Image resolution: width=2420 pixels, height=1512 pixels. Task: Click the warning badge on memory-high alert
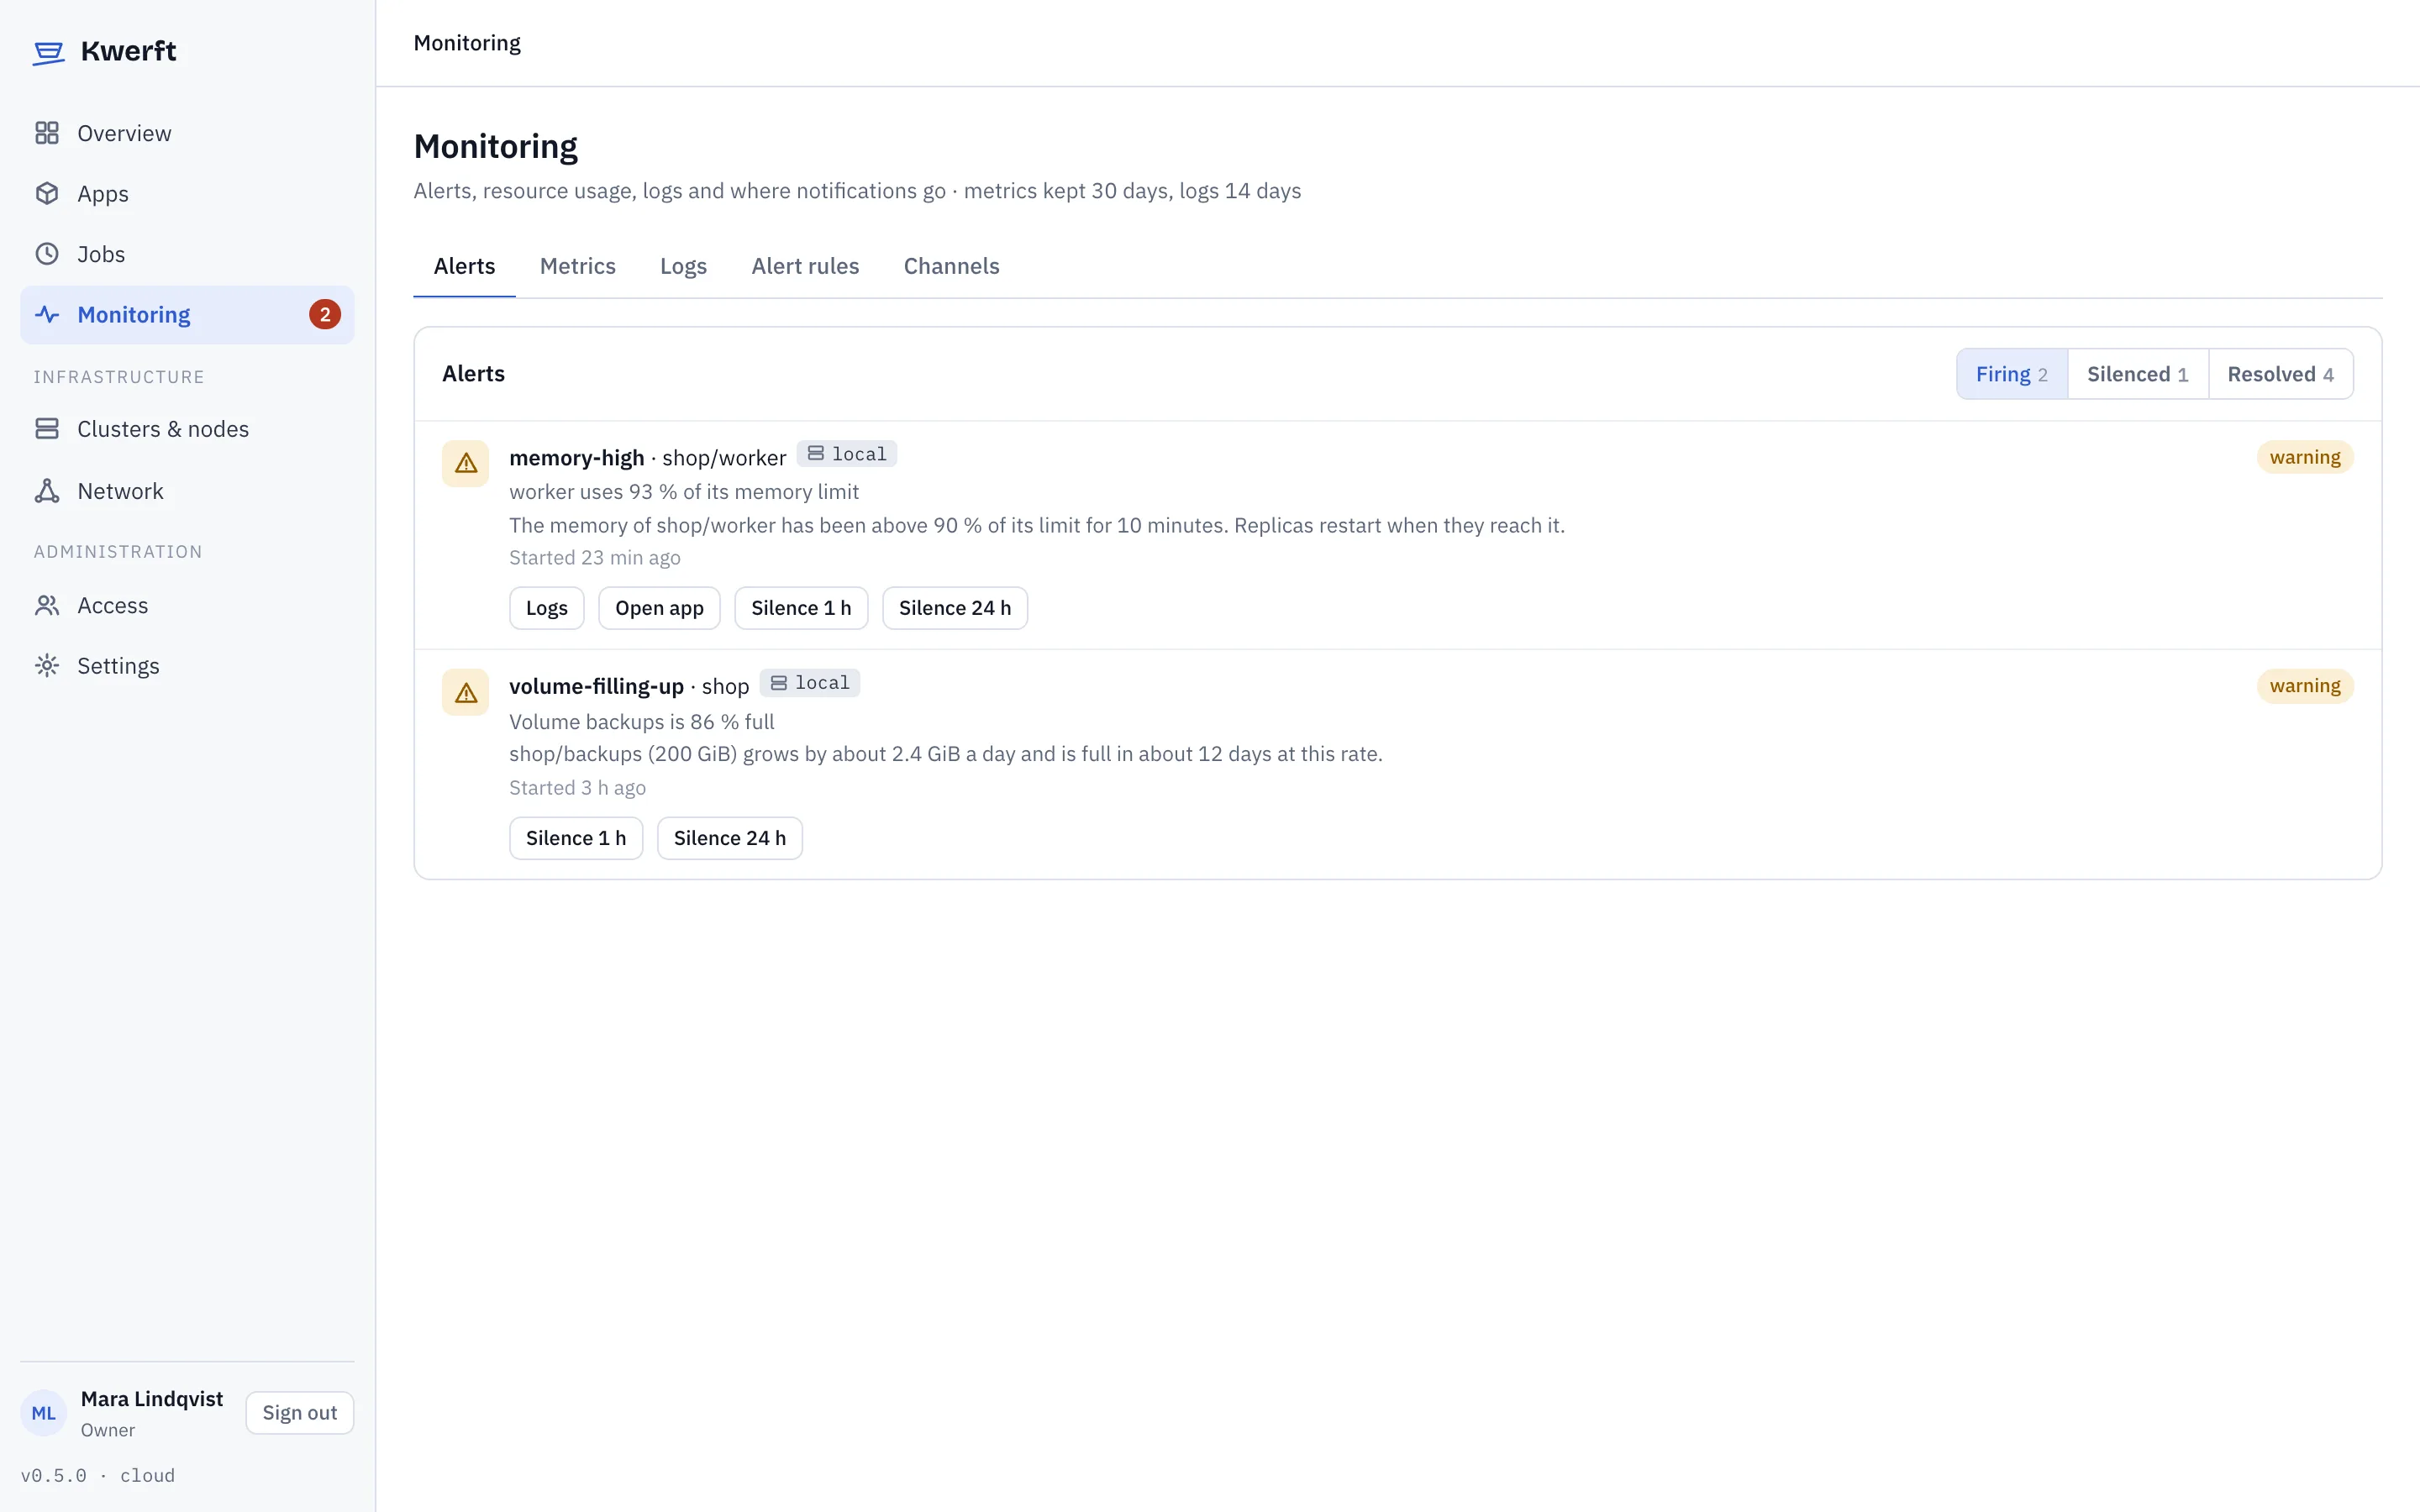tap(2304, 457)
